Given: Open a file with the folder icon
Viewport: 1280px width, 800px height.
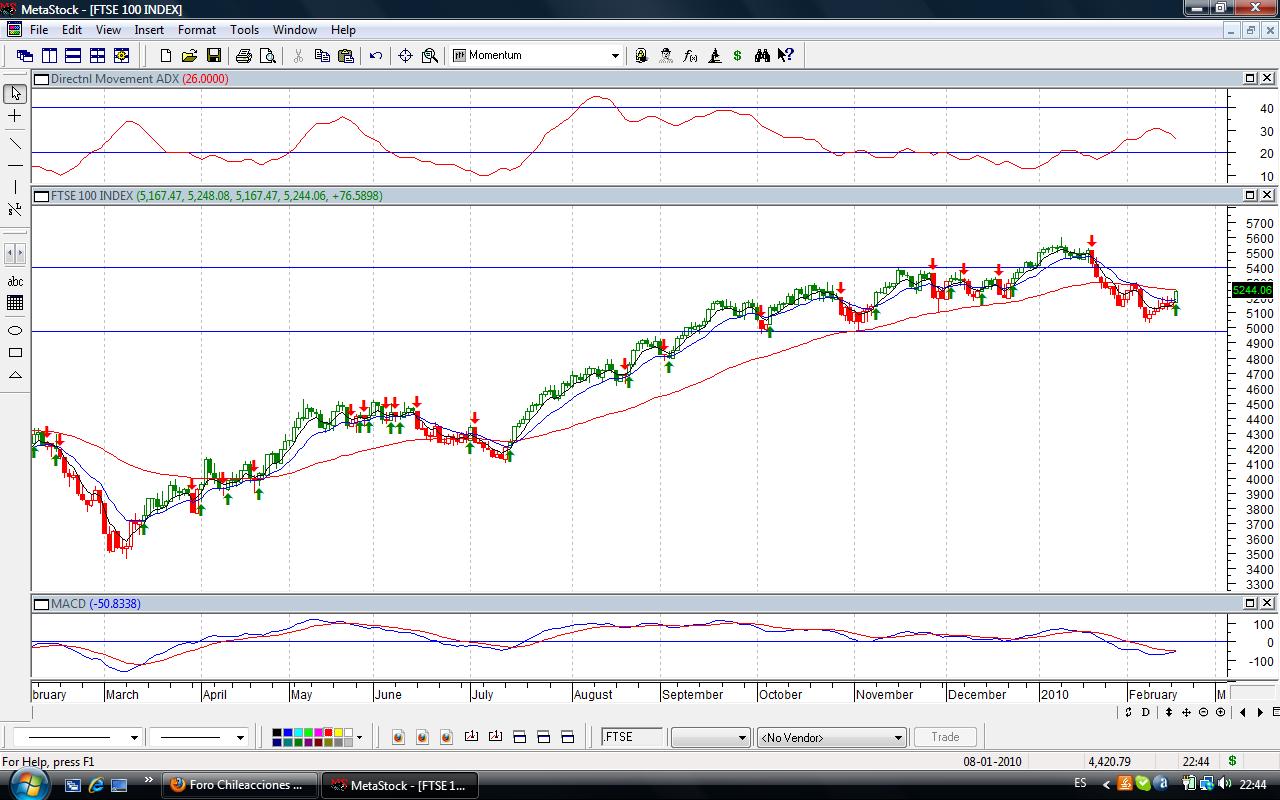Looking at the screenshot, I should tap(189, 56).
